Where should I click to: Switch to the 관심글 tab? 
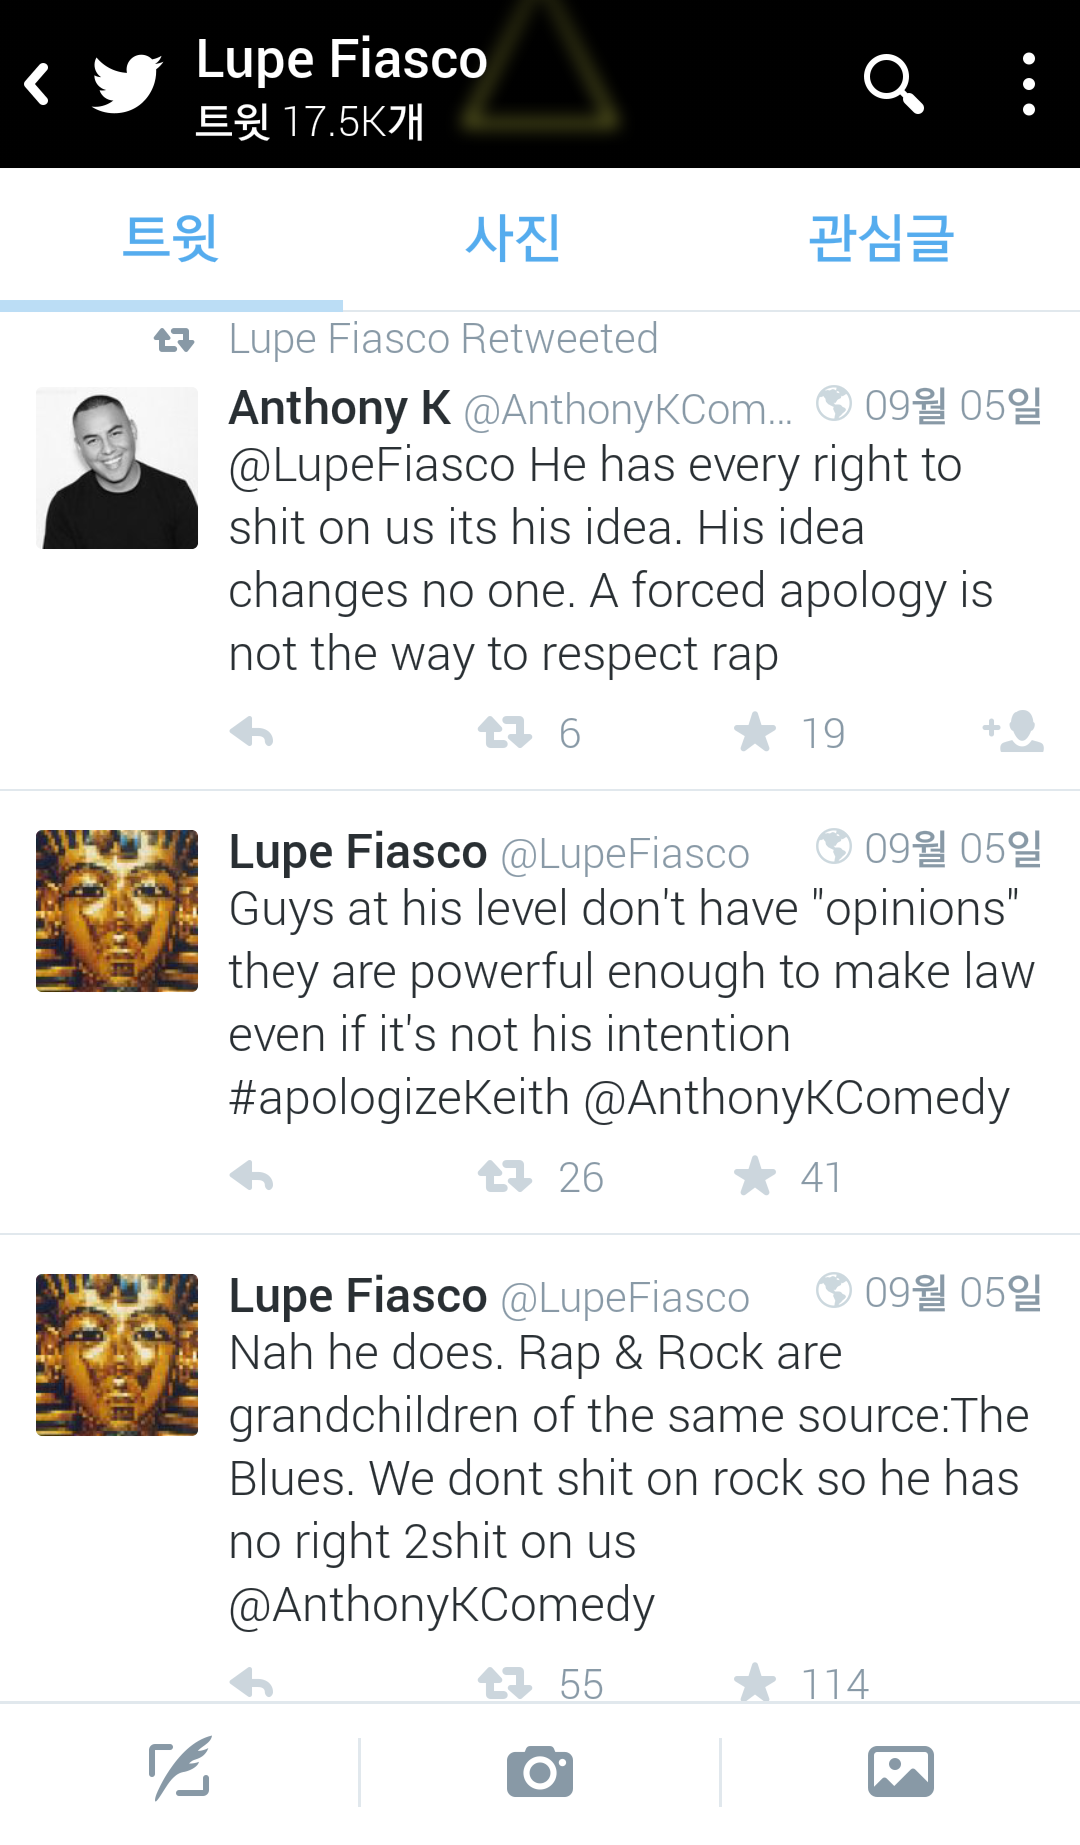pyautogui.click(x=880, y=239)
